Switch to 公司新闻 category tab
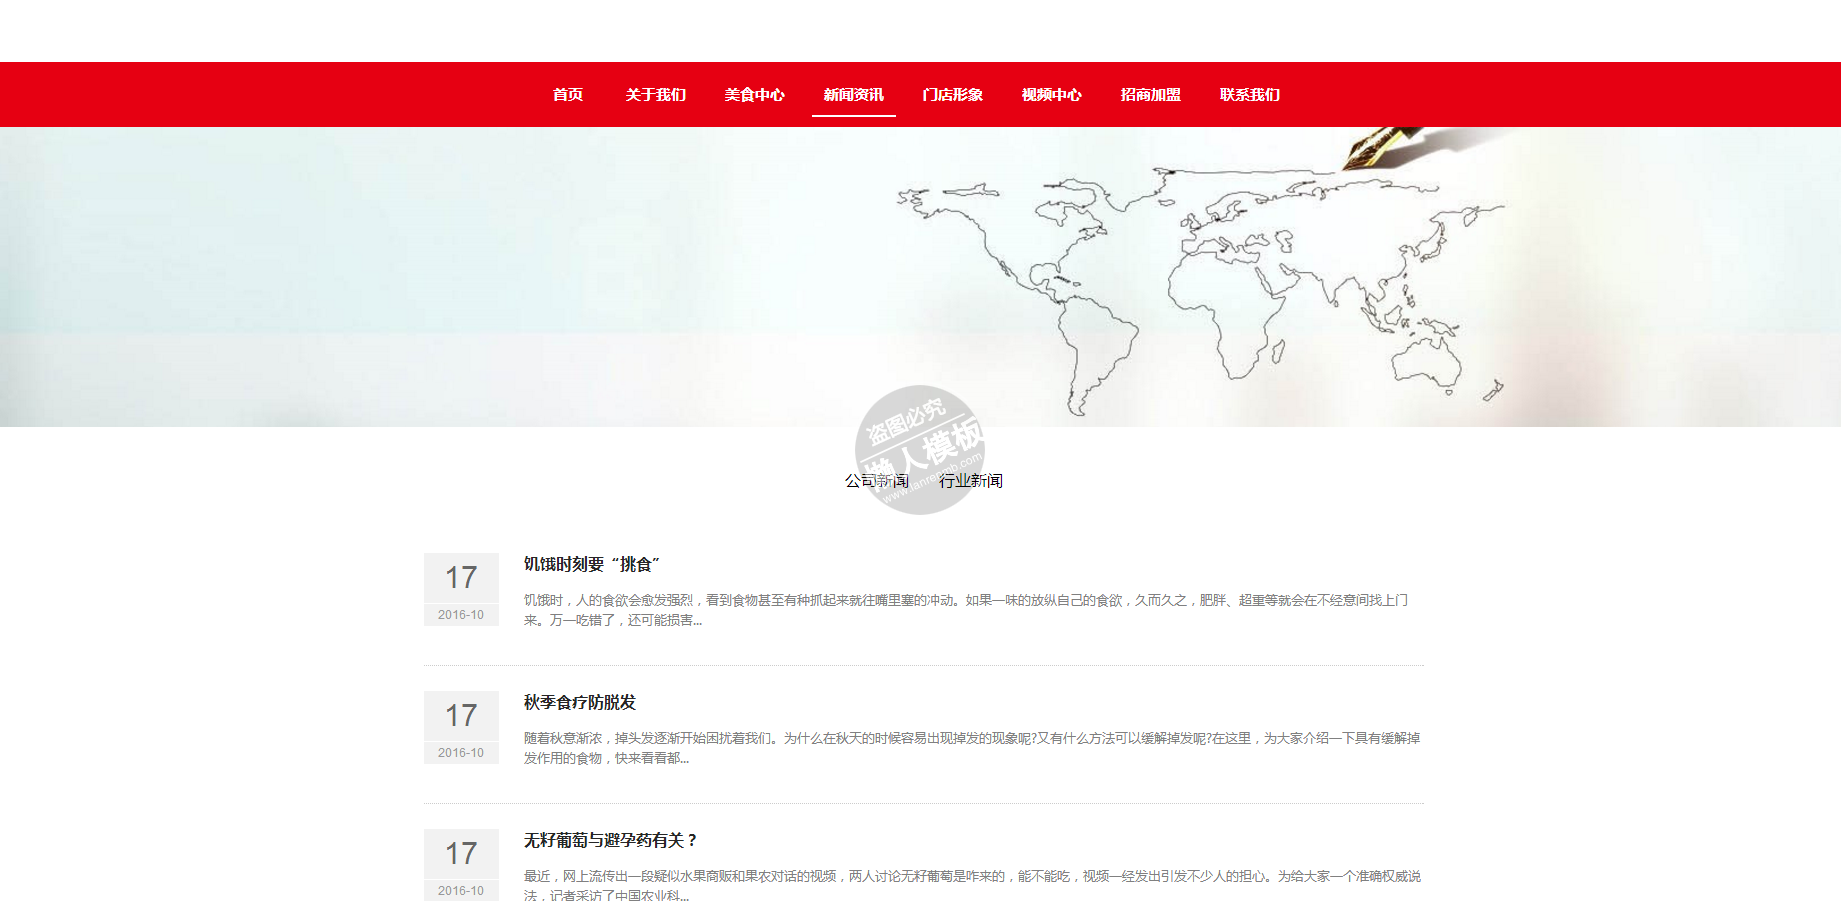Viewport: 1841px width, 901px height. point(877,481)
